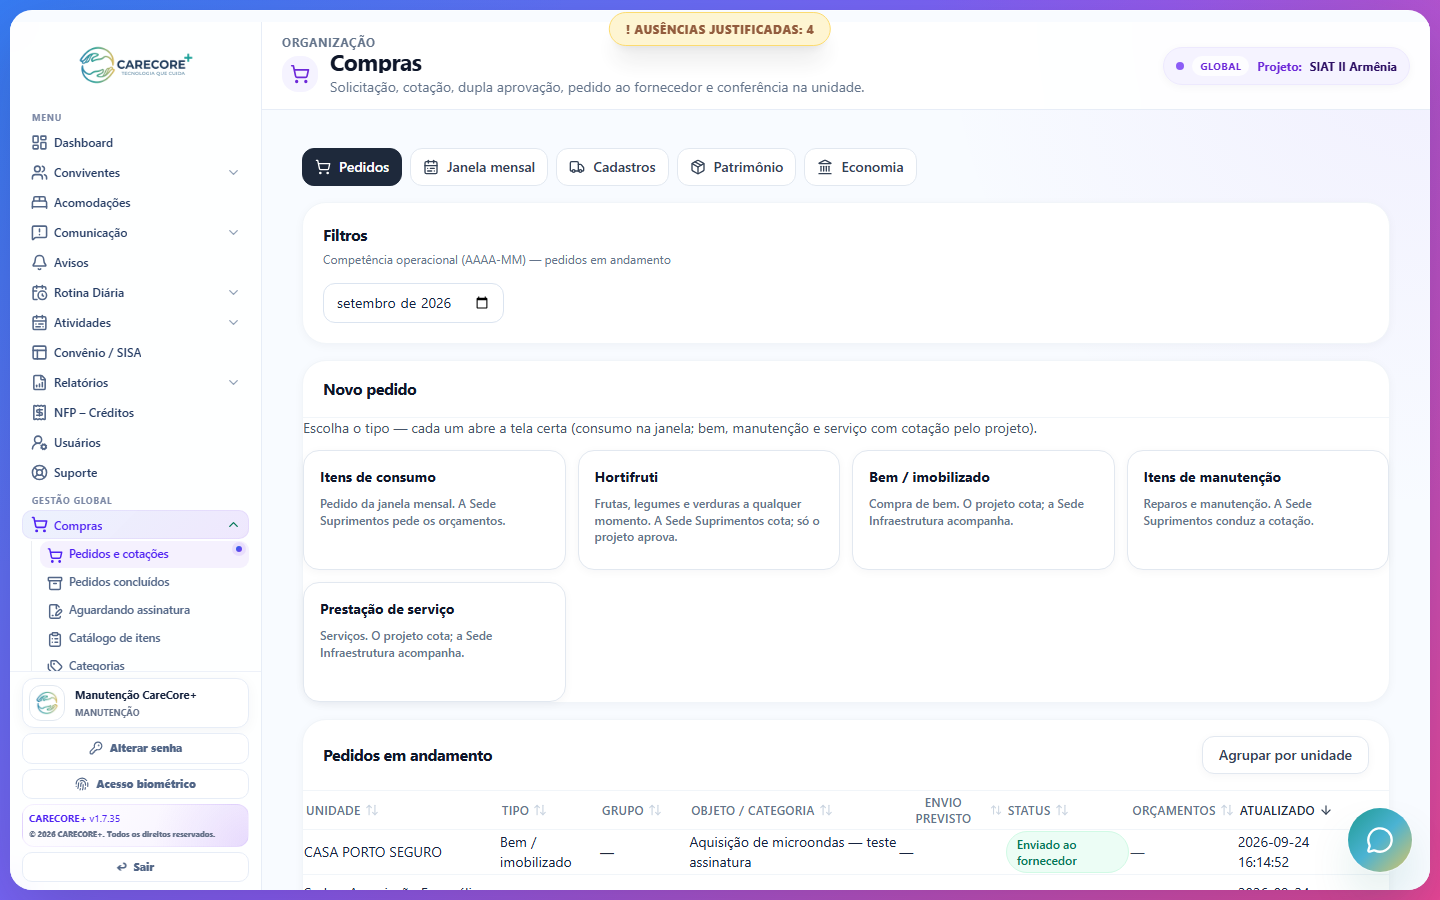Open Avisos bell icon
1440x900 pixels.
point(39,263)
